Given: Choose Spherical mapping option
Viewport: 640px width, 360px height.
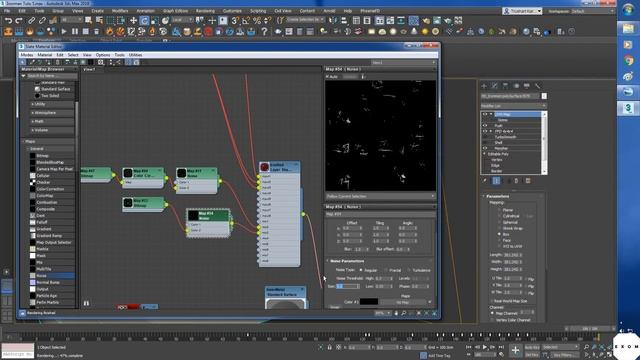Looking at the screenshot, I should (x=499, y=222).
